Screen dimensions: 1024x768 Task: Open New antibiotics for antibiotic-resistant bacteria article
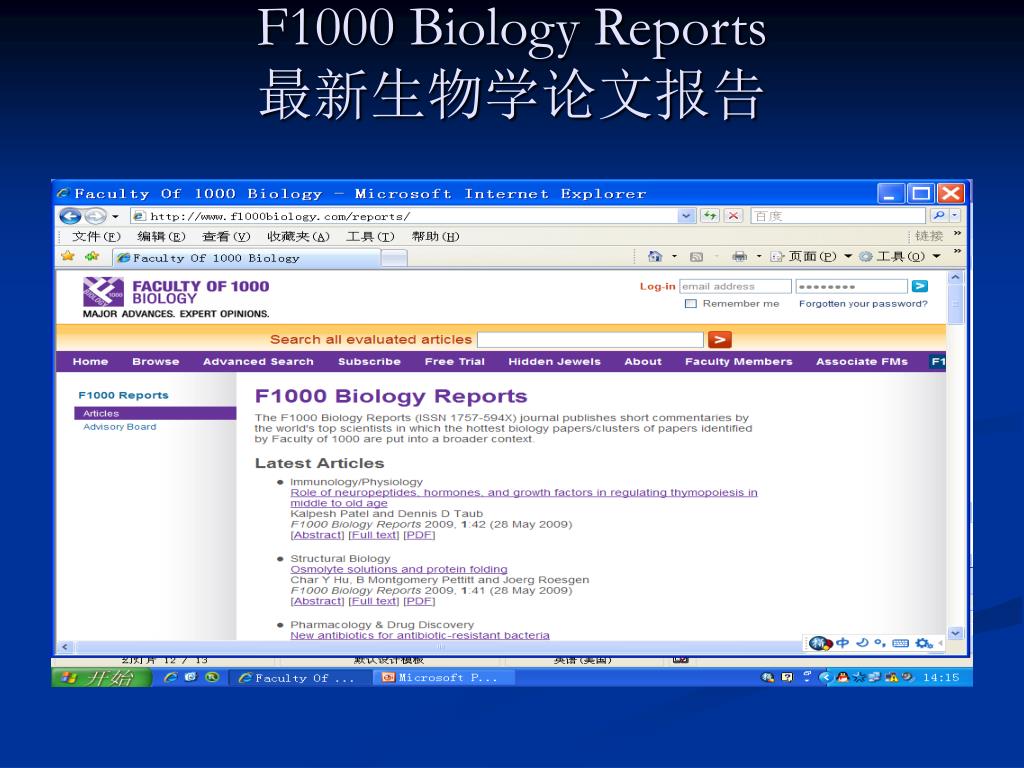pos(420,635)
